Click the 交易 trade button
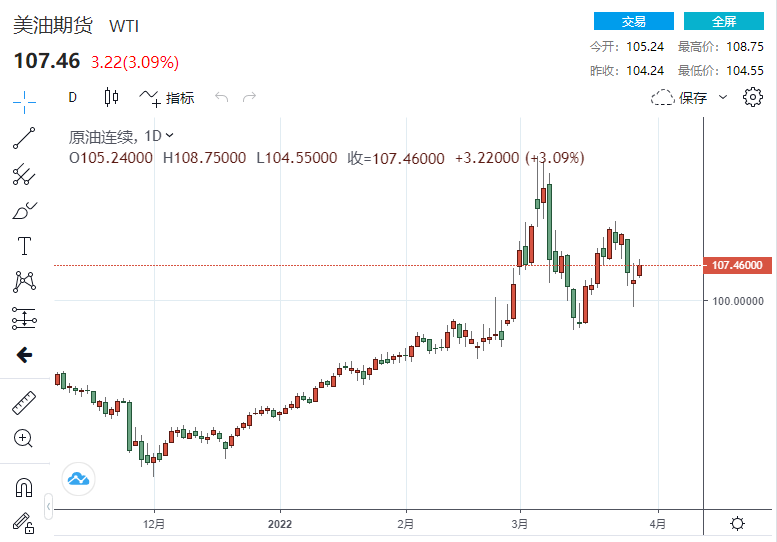 [x=633, y=21]
